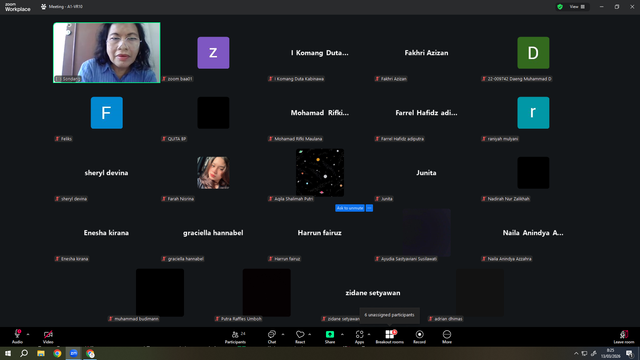
Task: Click large name 'Harrun fairuz'
Action: (x=320, y=233)
